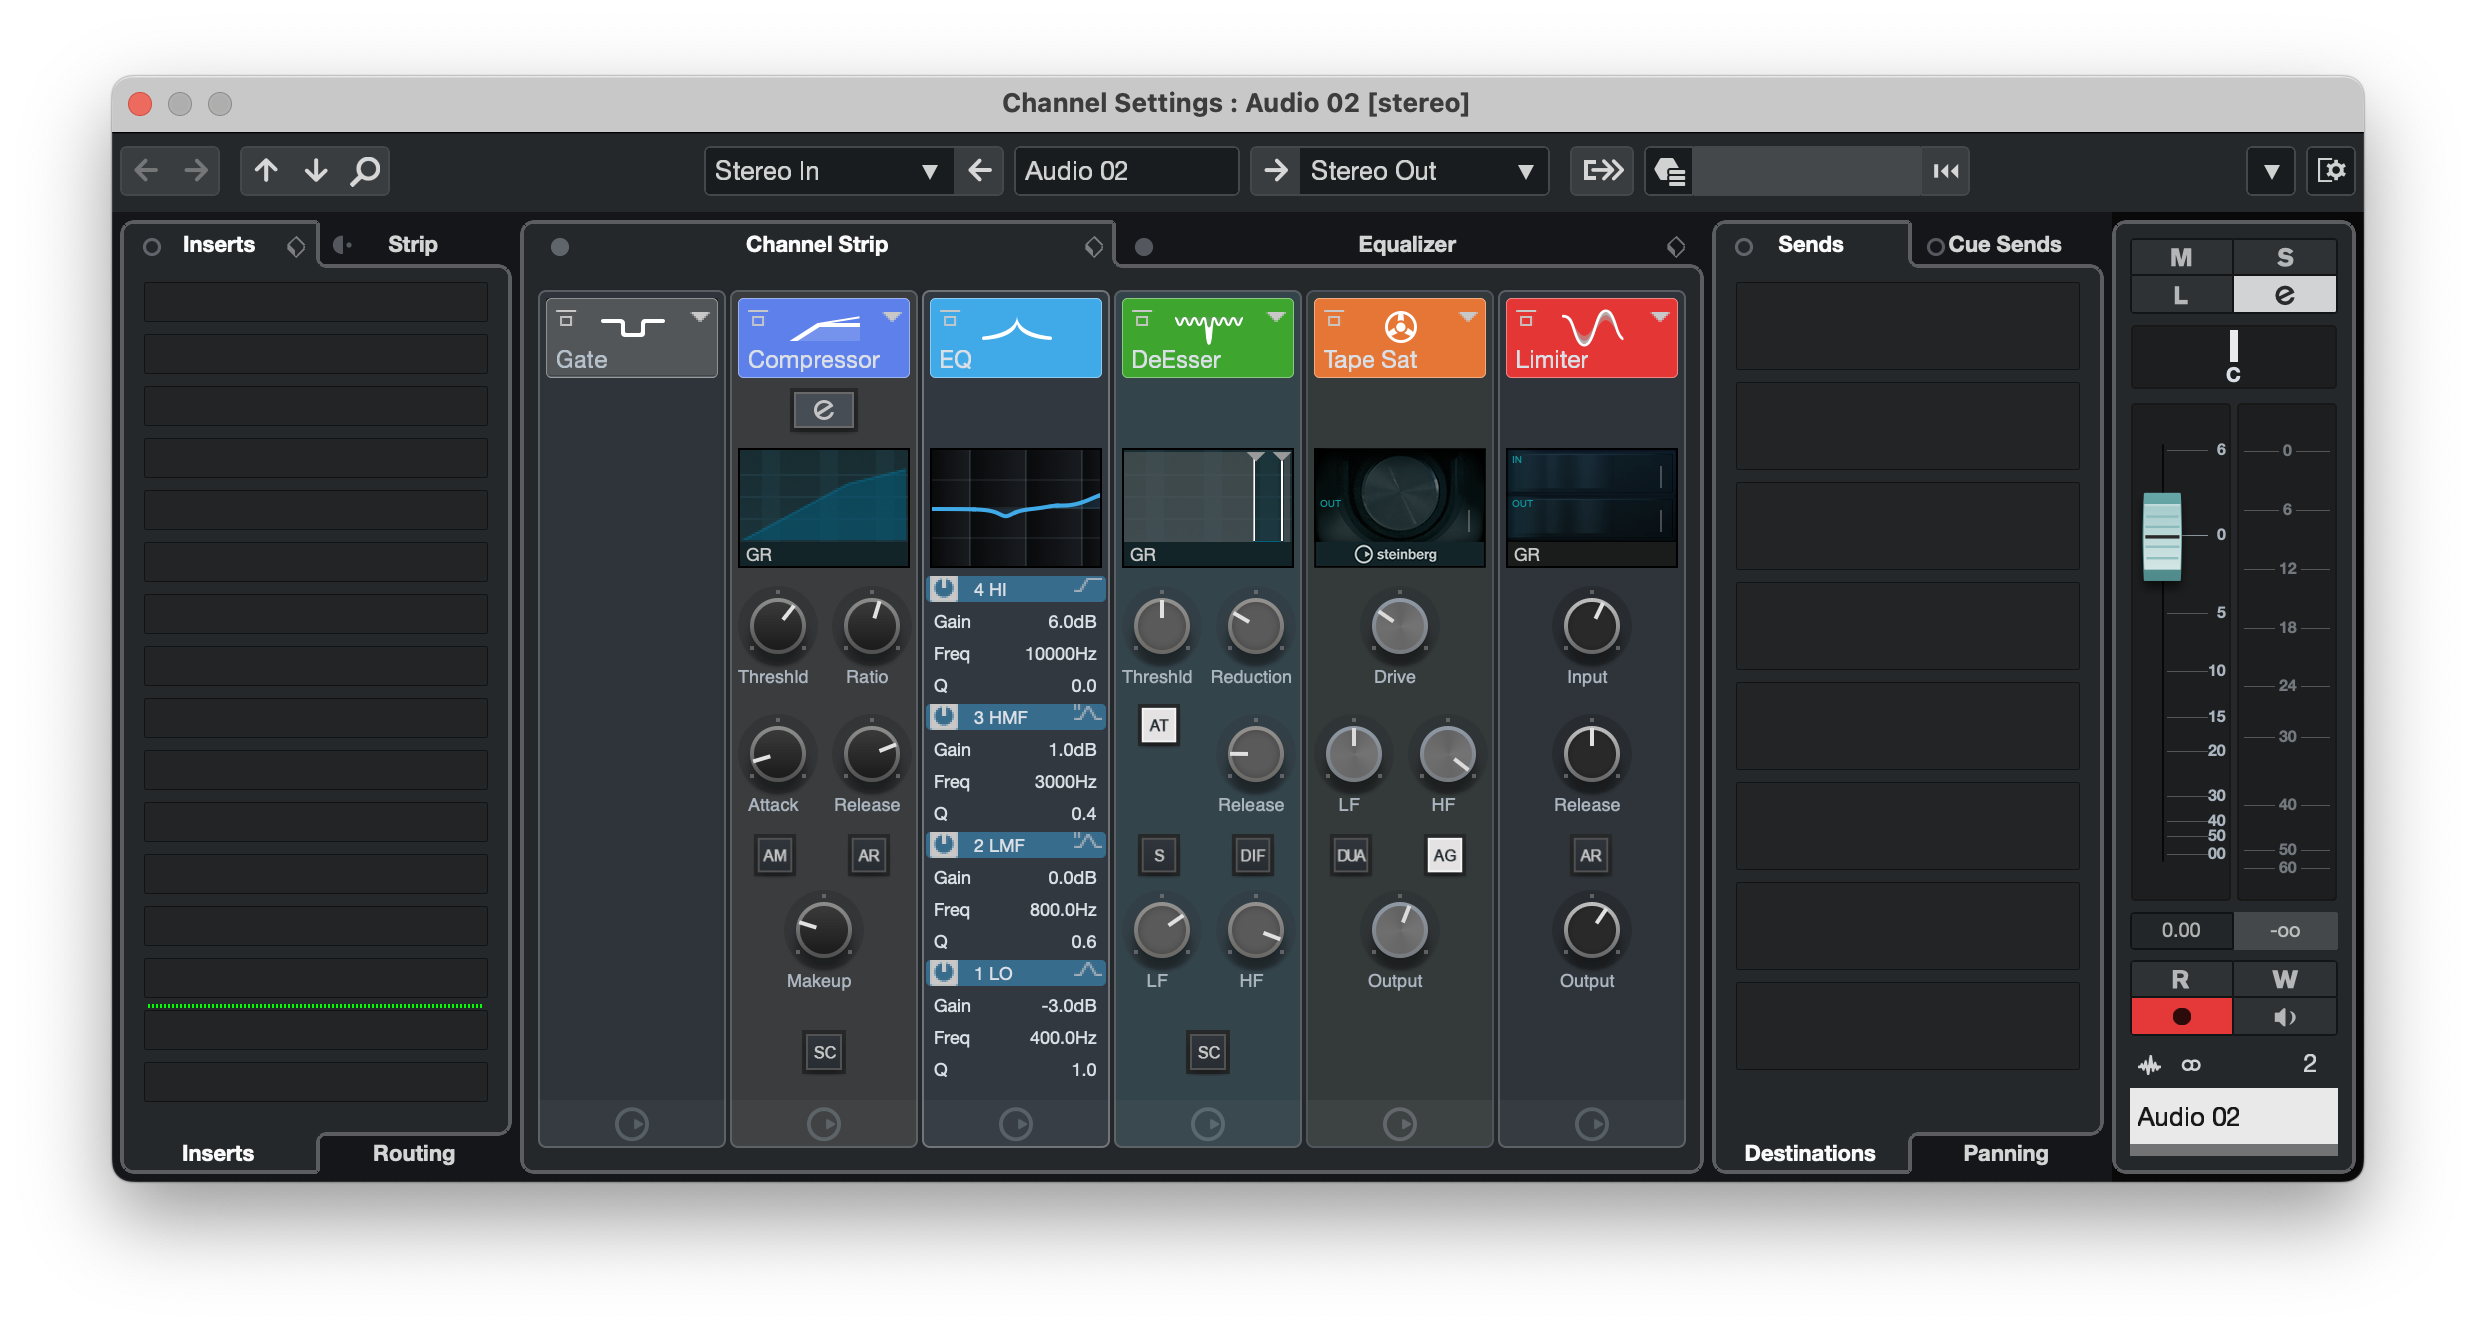Open the Gate module dropdown arrow
Viewport: 2476px width, 1330px height.
pyautogui.click(x=699, y=315)
